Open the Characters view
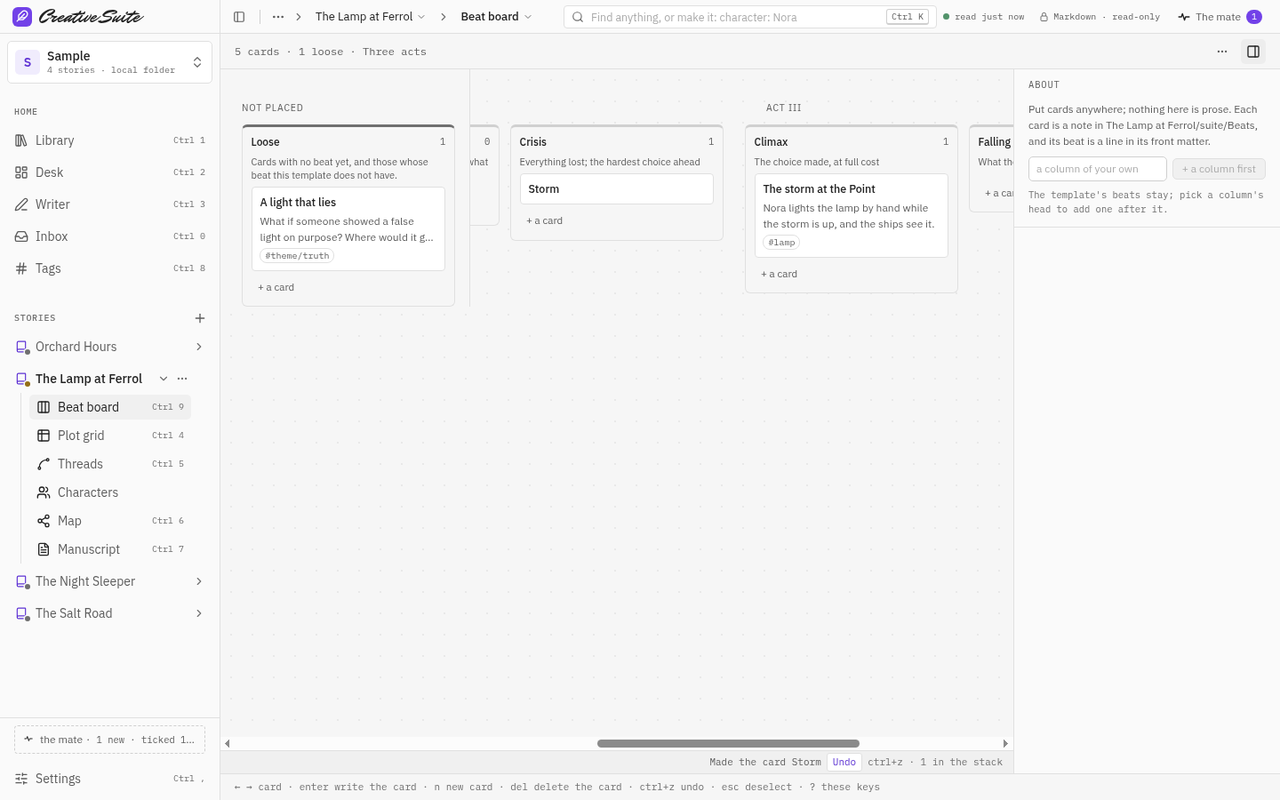 [110, 493]
